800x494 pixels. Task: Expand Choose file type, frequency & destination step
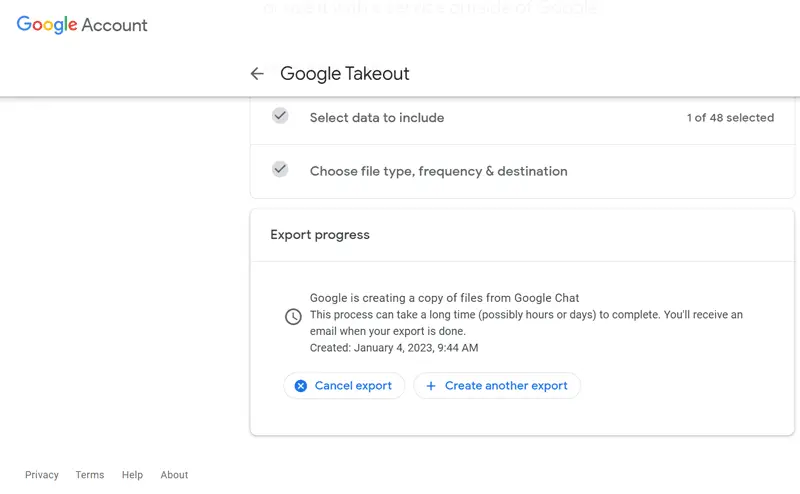point(438,171)
